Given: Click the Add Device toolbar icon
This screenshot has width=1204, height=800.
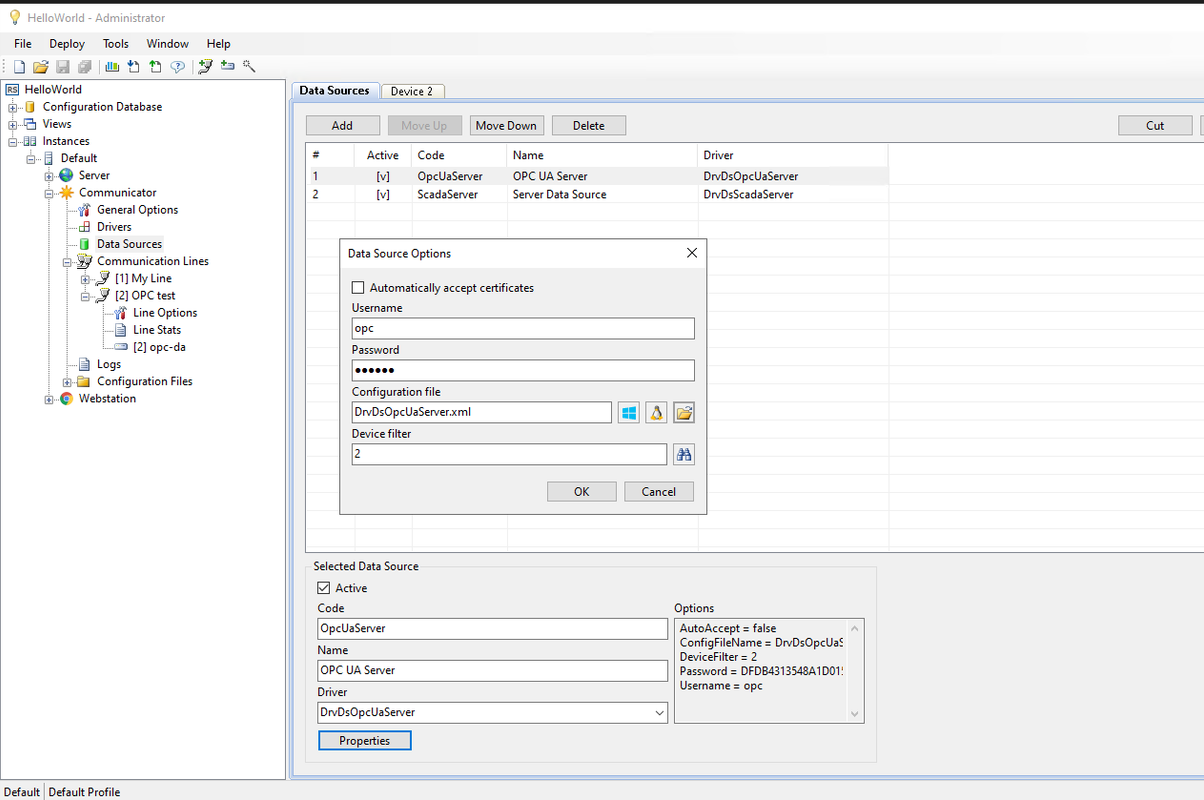Looking at the screenshot, I should point(227,67).
